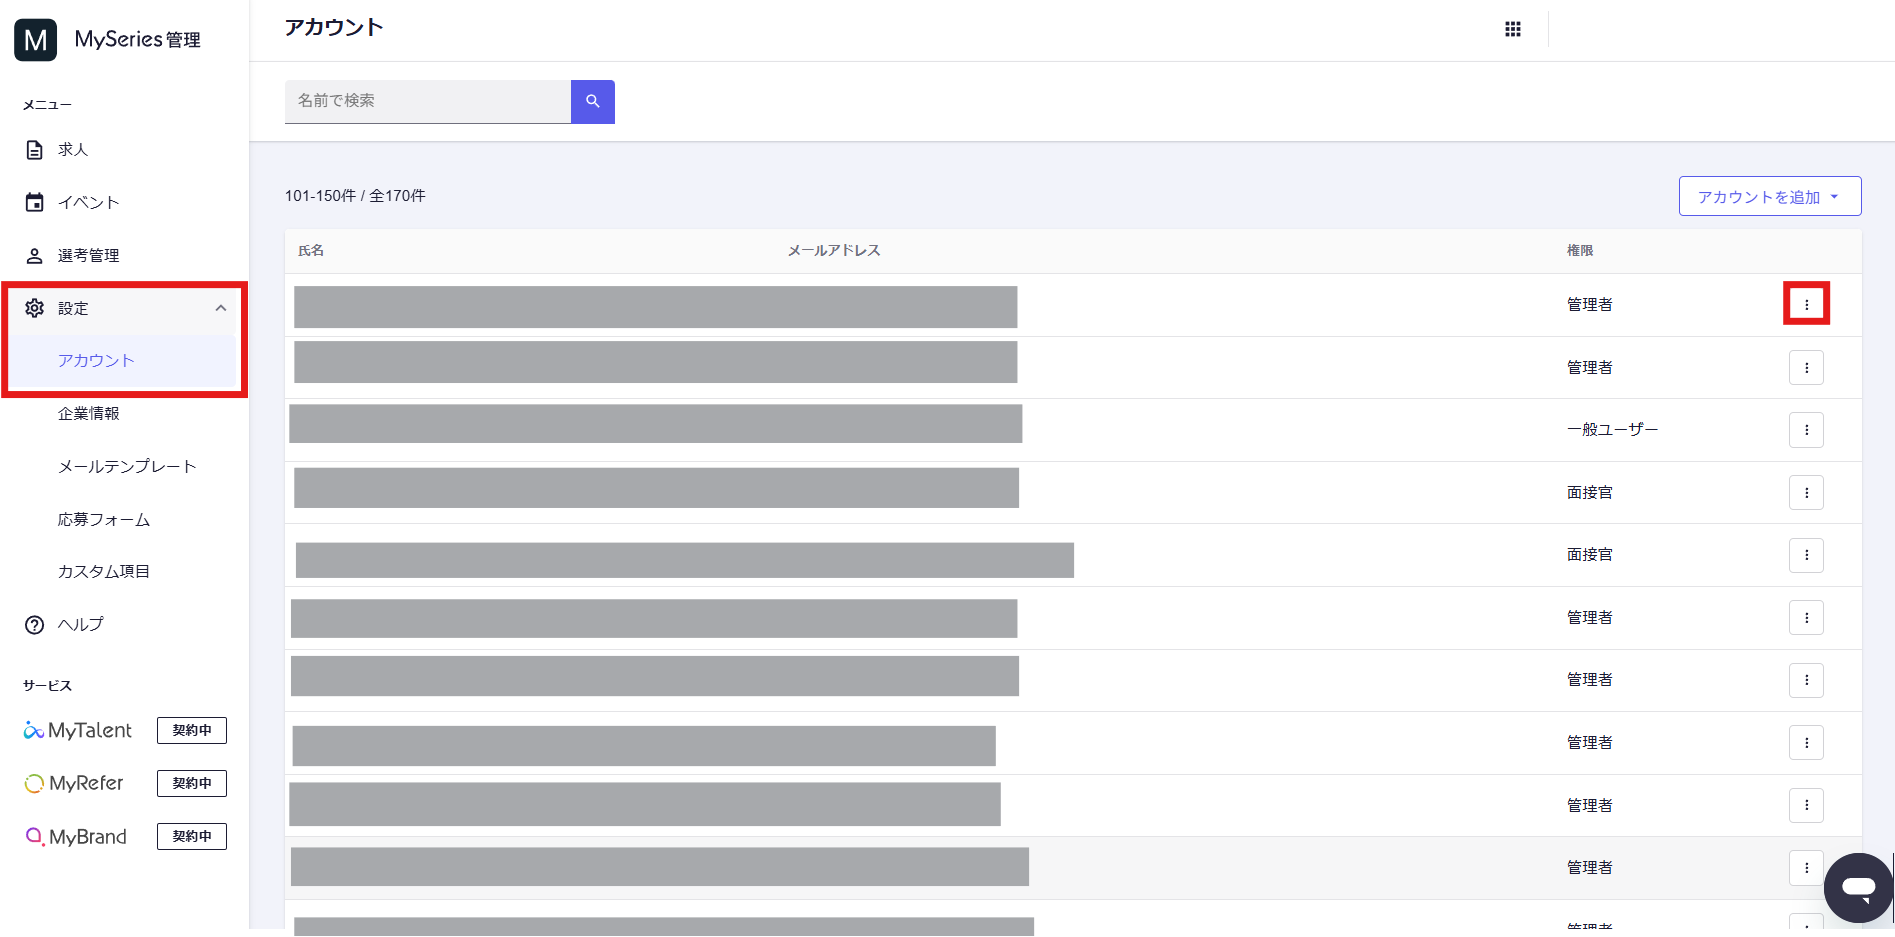The width and height of the screenshot is (1895, 937).
Task: Click the MySeries M logo
Action: click(36, 40)
